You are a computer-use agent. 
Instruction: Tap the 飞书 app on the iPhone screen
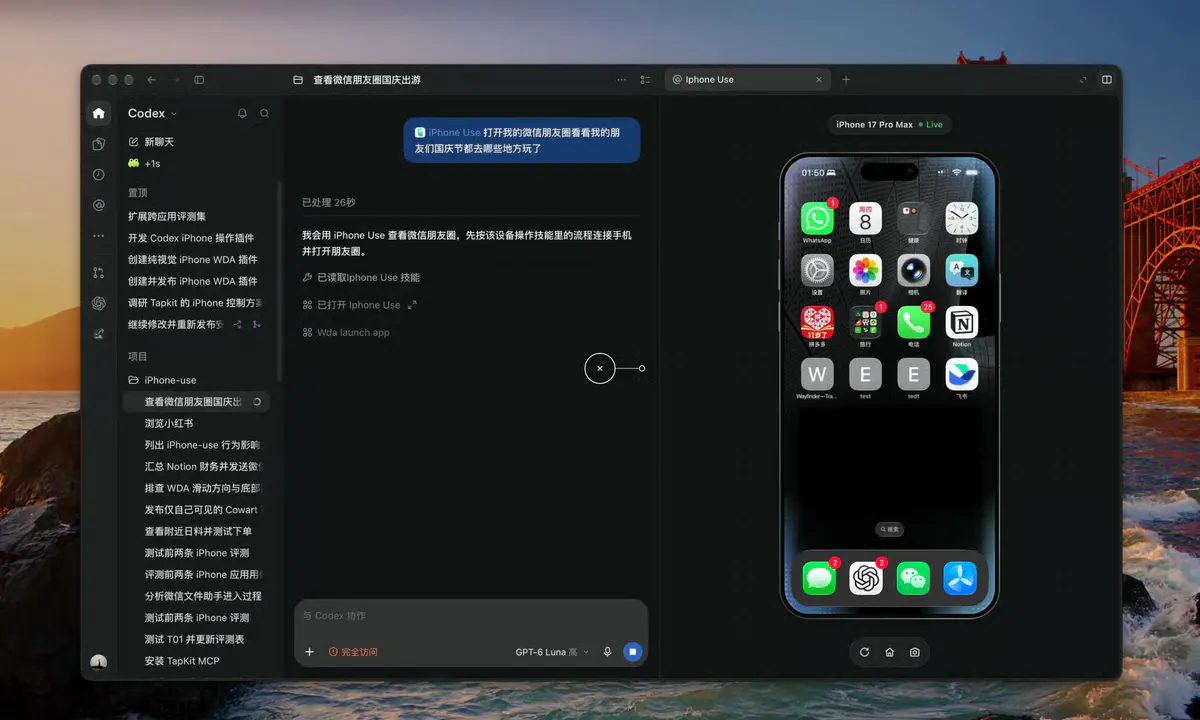pos(962,374)
